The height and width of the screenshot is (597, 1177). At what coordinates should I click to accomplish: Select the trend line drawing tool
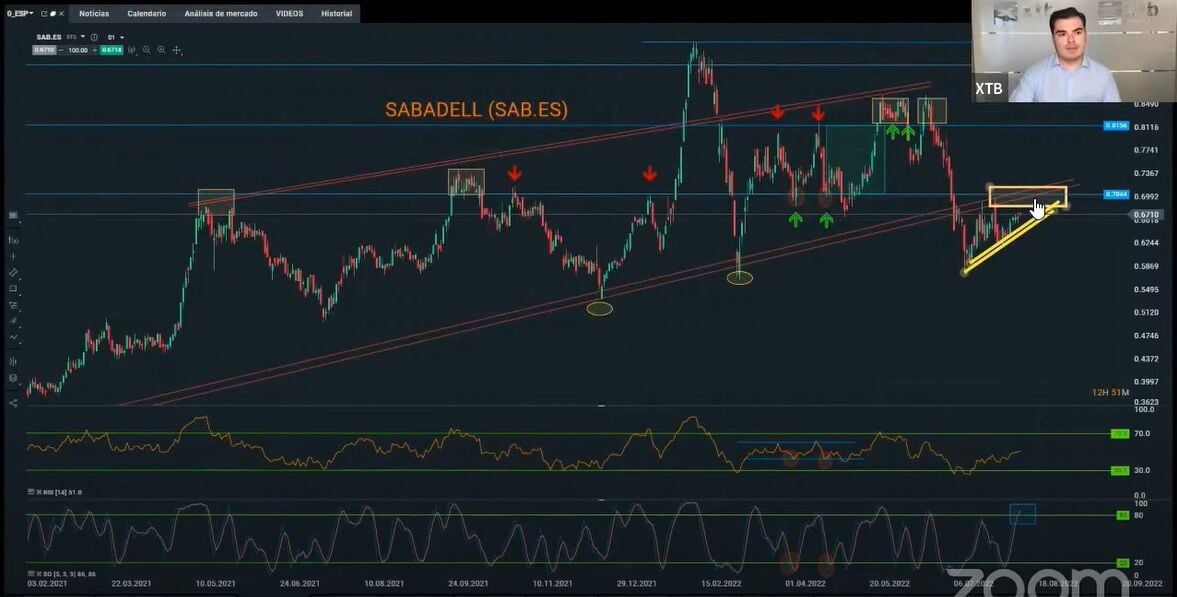tap(13, 273)
